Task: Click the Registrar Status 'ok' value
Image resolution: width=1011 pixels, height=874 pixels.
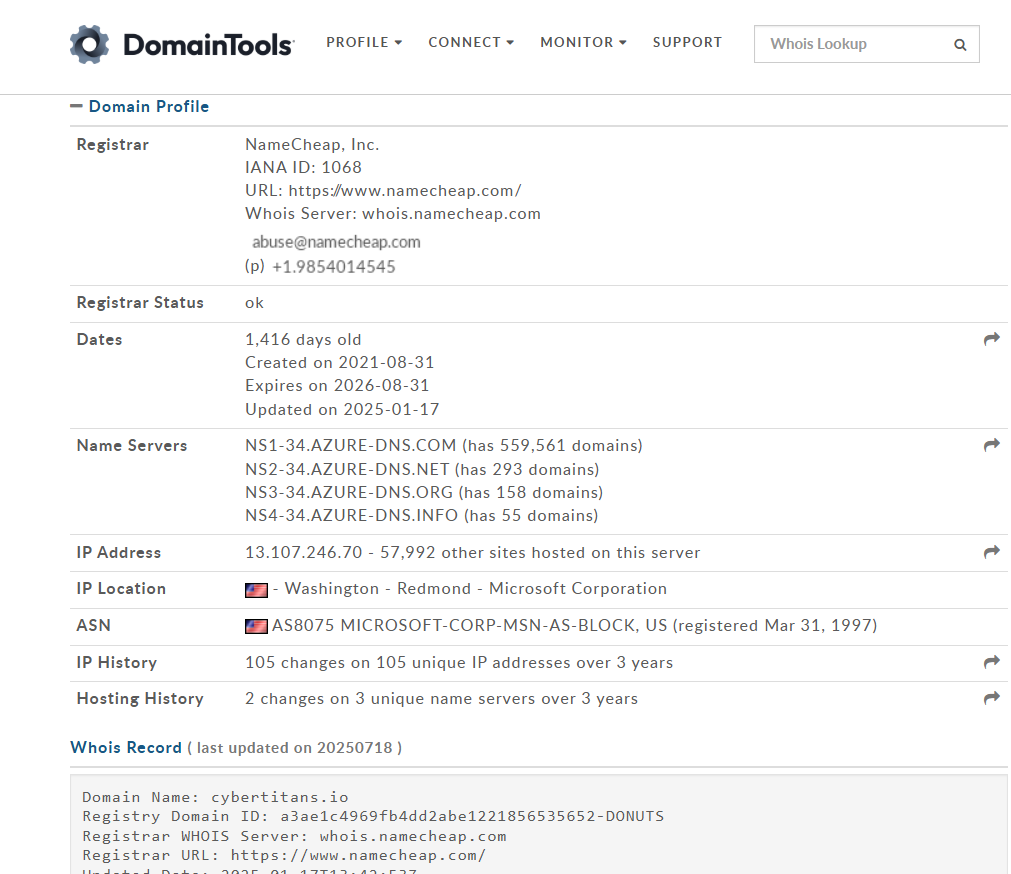Action: 254,303
